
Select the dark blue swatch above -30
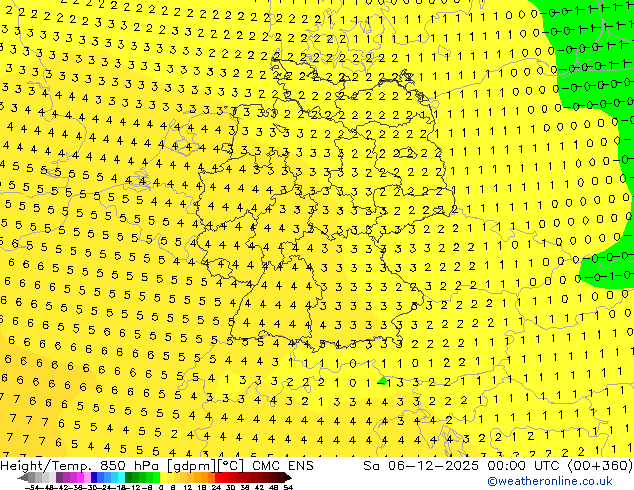[x=94, y=477]
